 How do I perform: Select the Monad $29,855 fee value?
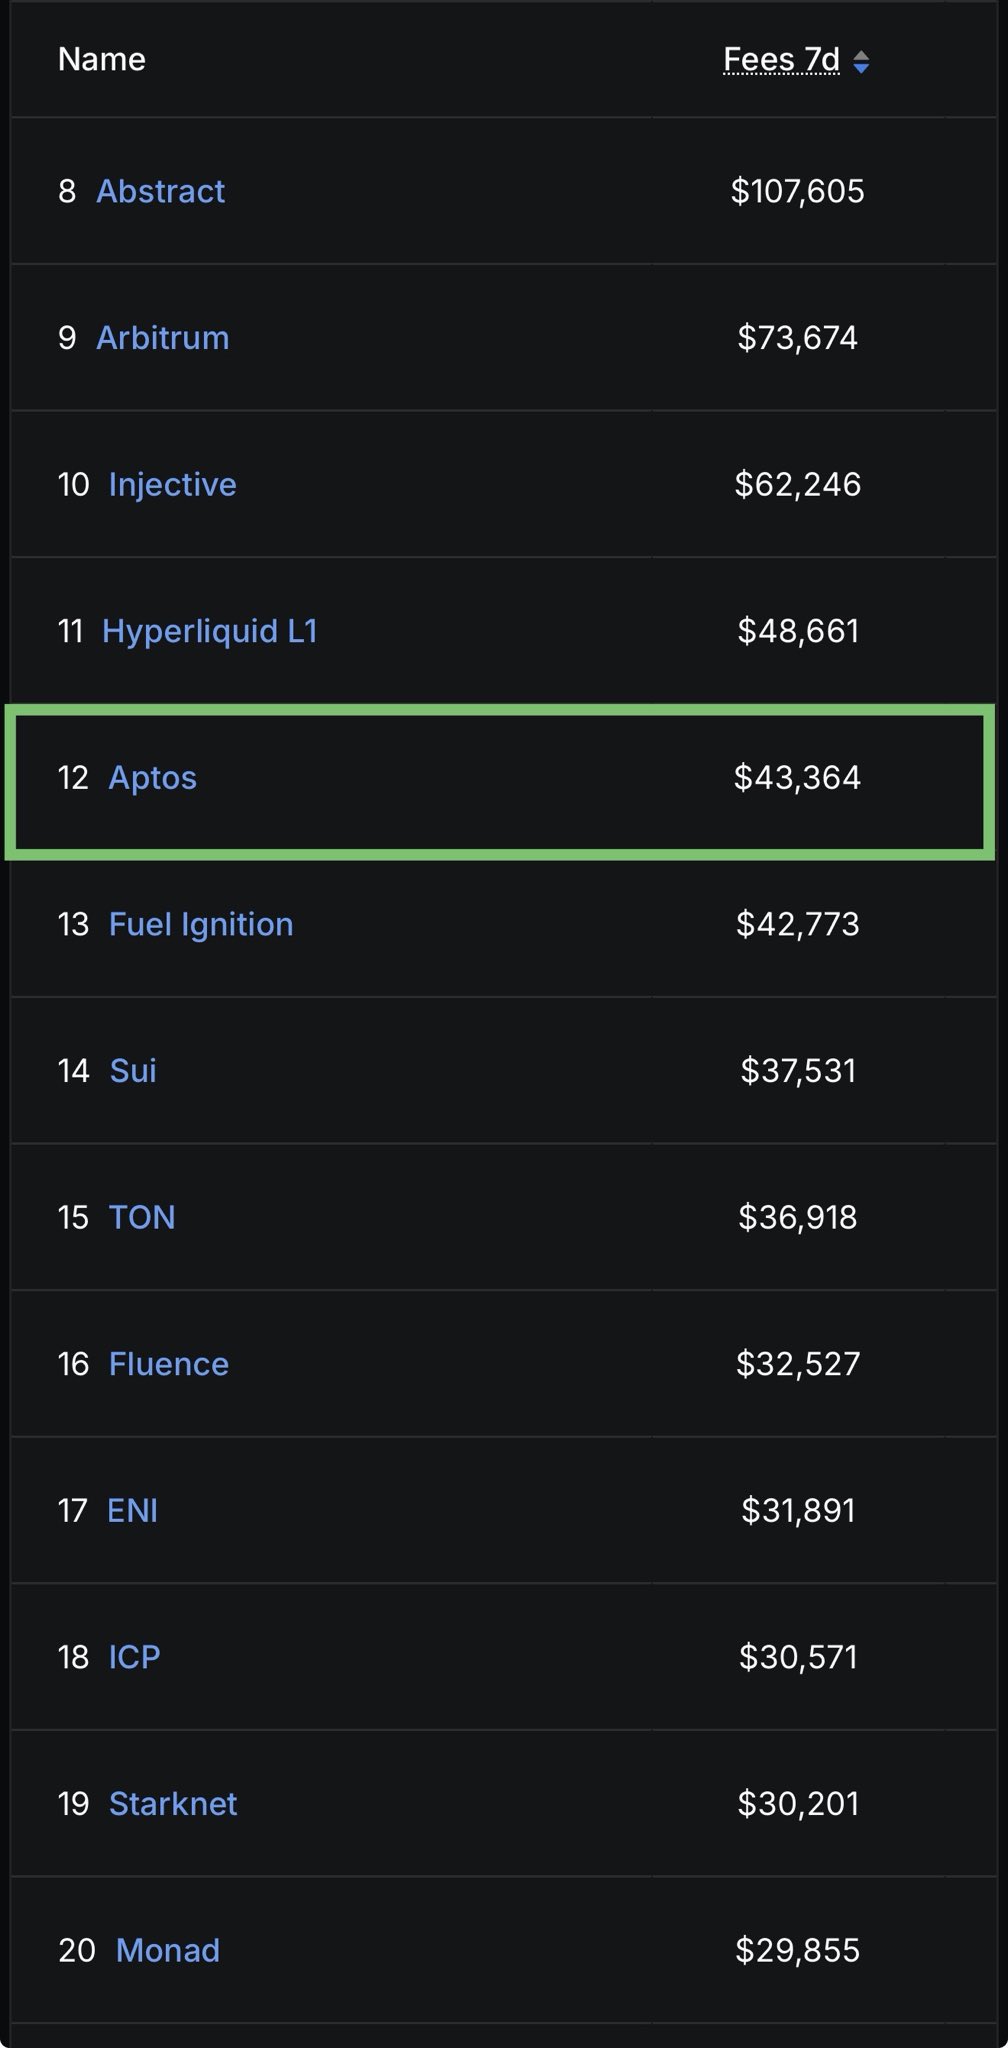(797, 1950)
